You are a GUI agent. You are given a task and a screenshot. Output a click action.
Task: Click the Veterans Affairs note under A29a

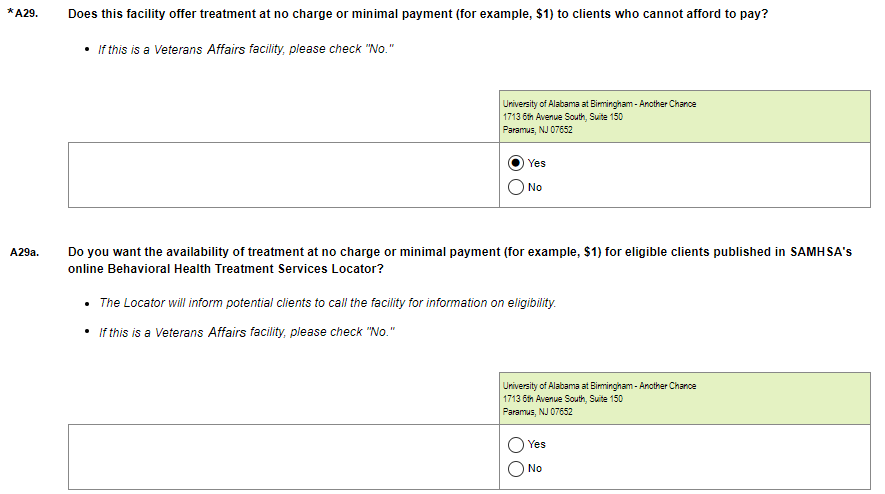tap(246, 333)
